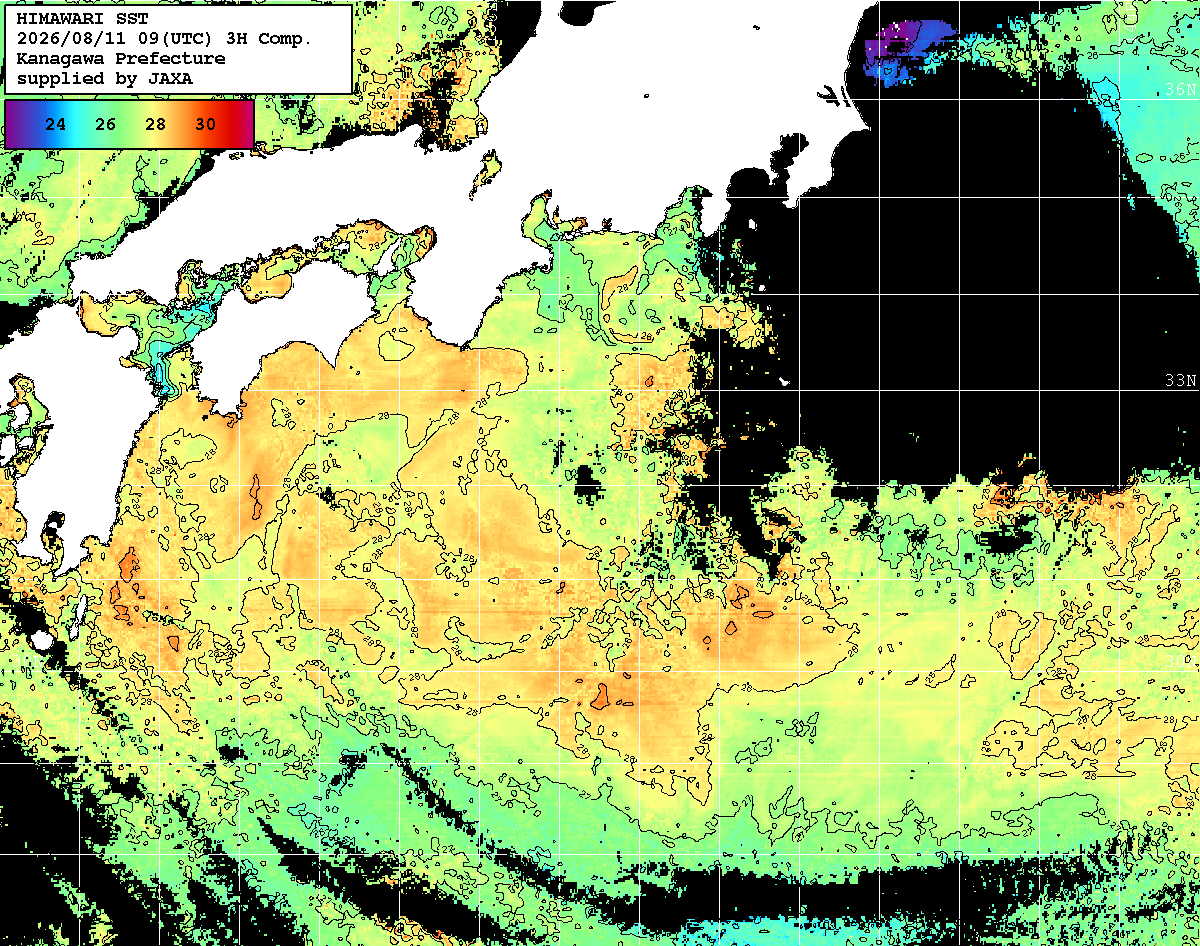This screenshot has height=946, width=1200.
Task: Pick the 26 degree cyan scale mark
Action: click(x=106, y=124)
